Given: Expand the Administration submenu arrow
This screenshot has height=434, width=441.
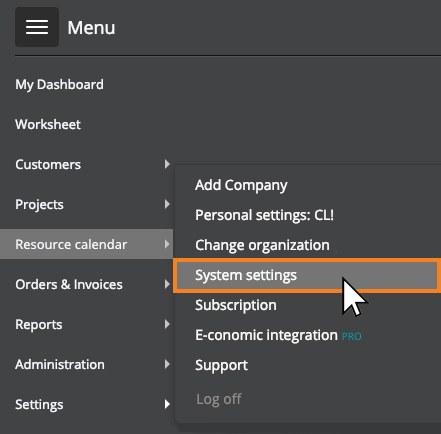Looking at the screenshot, I should [x=167, y=364].
